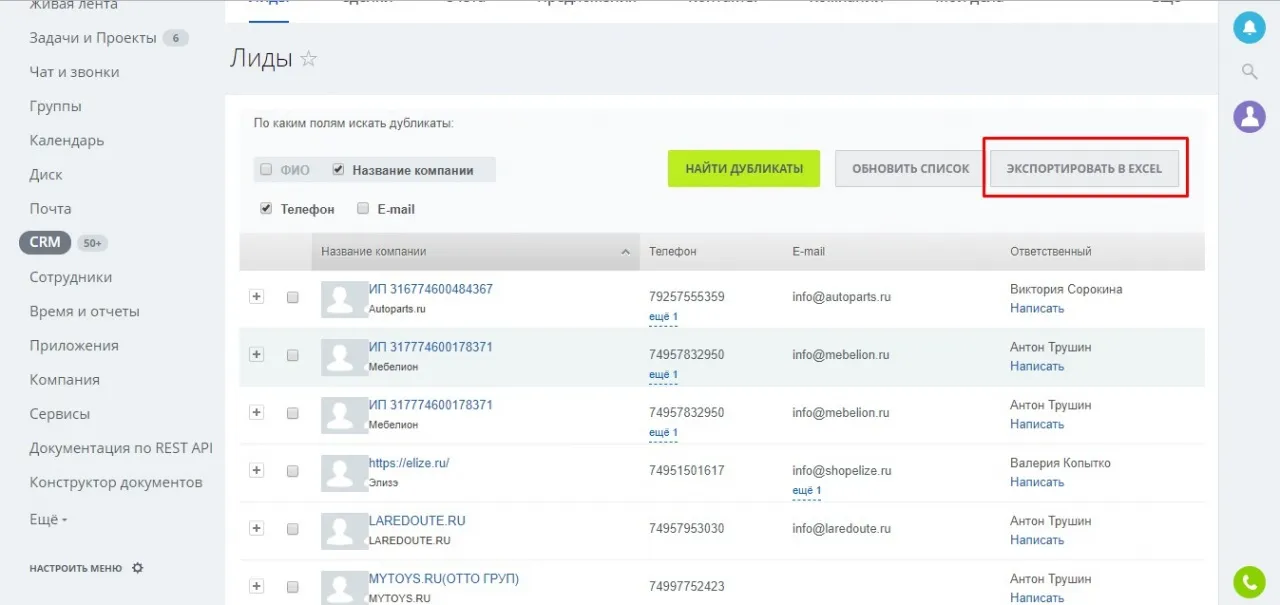Enable the ФИО duplicate search checkbox
The width and height of the screenshot is (1280, 605).
coord(266,170)
